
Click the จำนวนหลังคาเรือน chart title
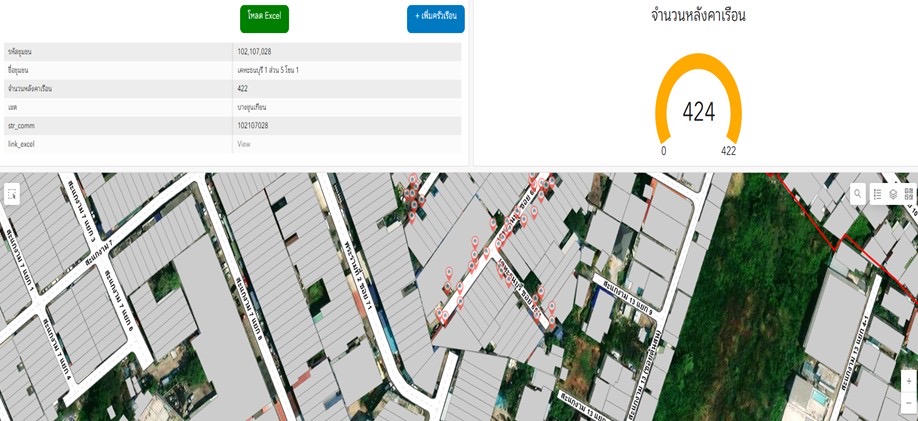[698, 16]
